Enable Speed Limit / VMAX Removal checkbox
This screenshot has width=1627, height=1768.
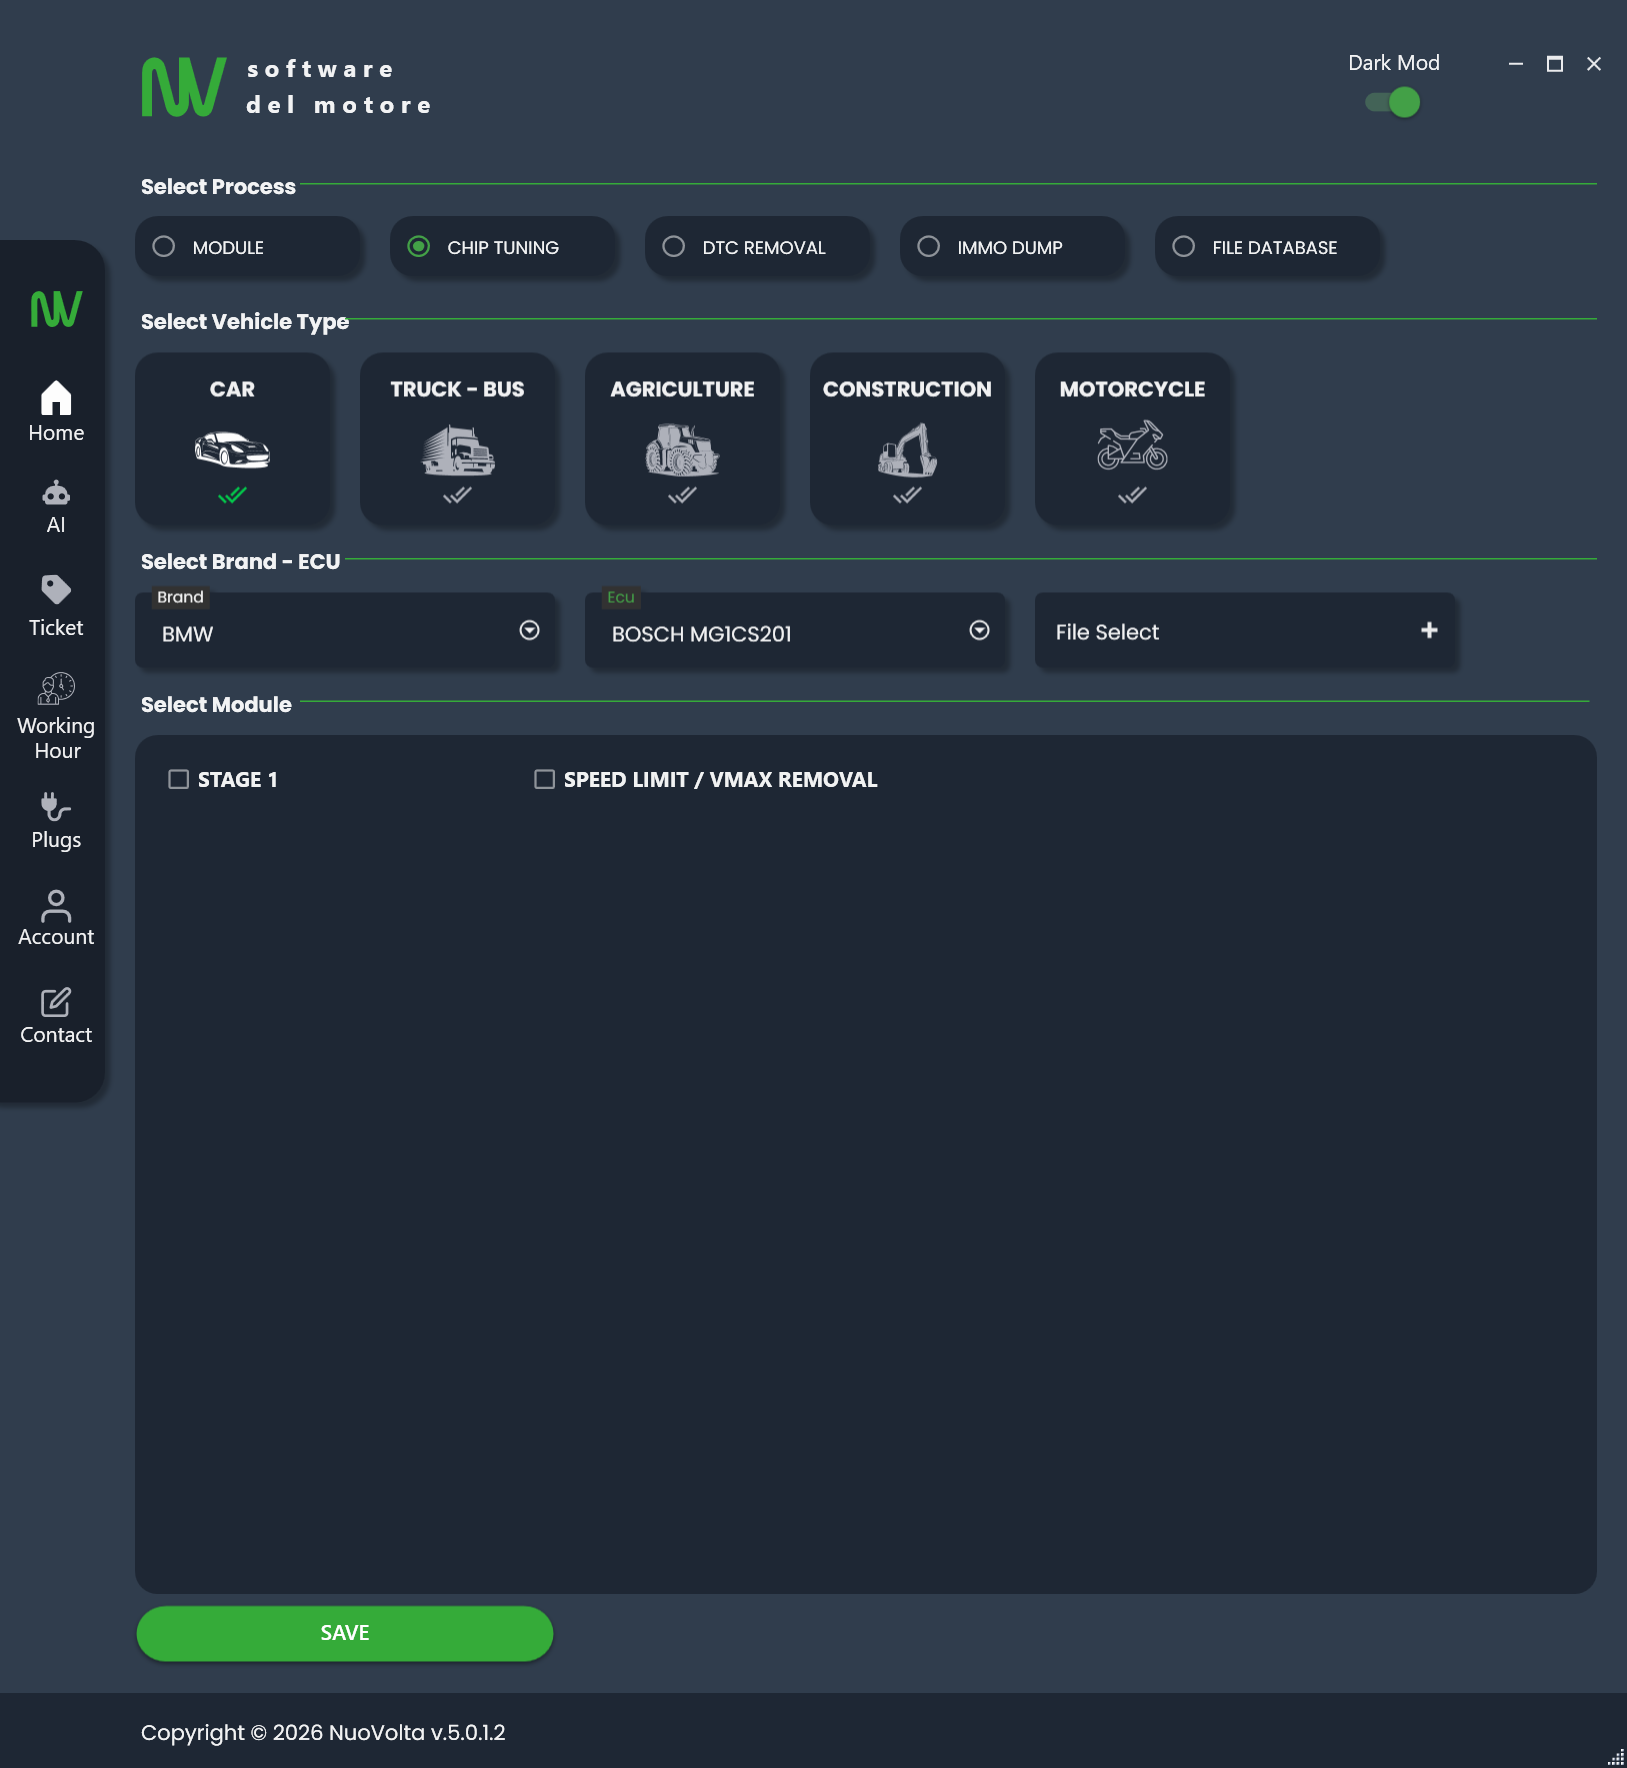[545, 779]
